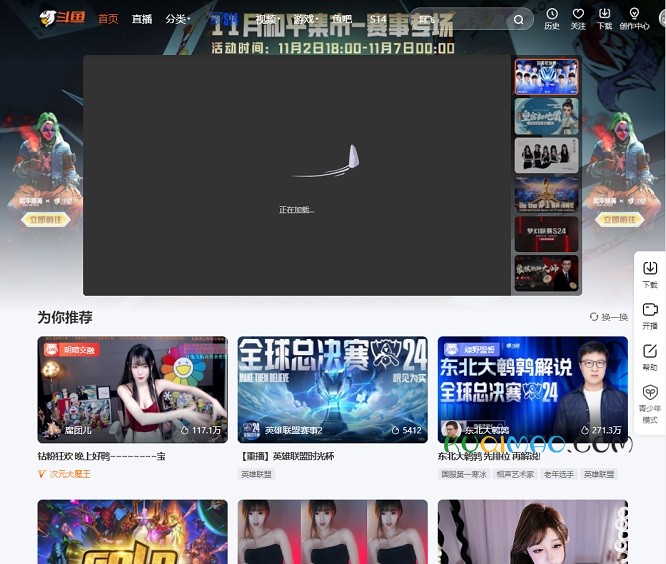Open 钻粉狂欢 晚上好鸭 stream title
Viewport: 666px width, 564px height.
102,457
